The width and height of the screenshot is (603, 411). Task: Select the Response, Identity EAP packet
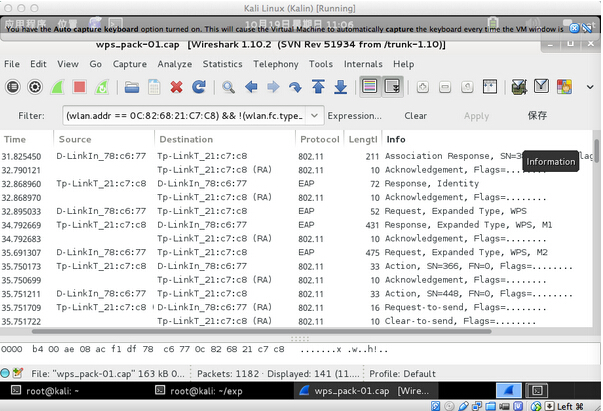tap(296, 184)
